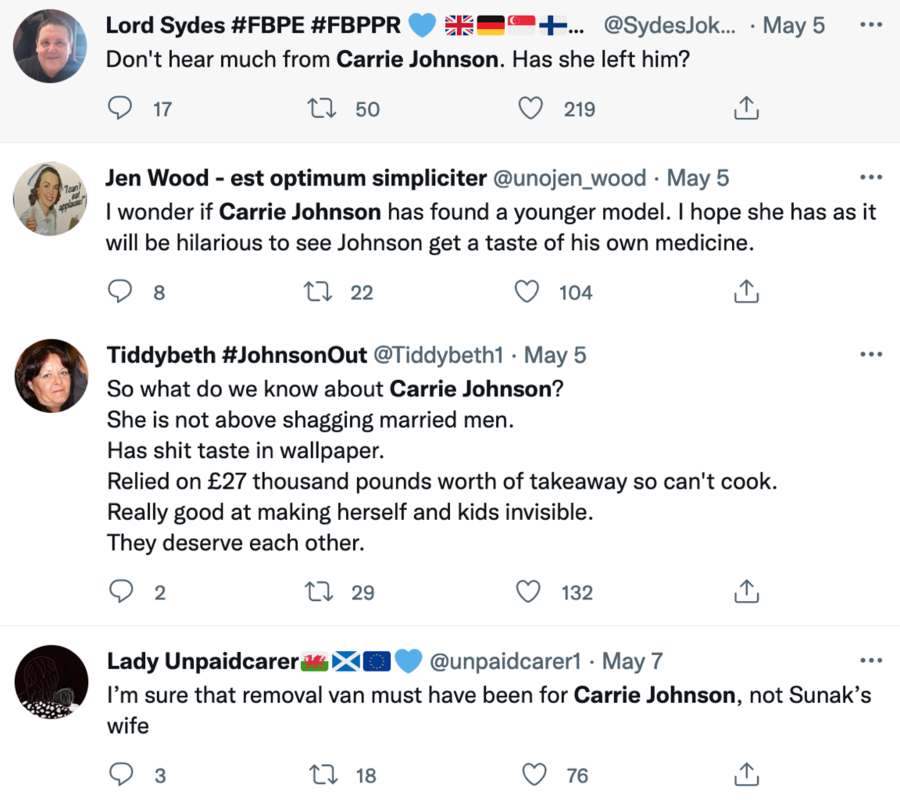Retweet Lady Unpaidcarer's removal van tweet

click(321, 775)
